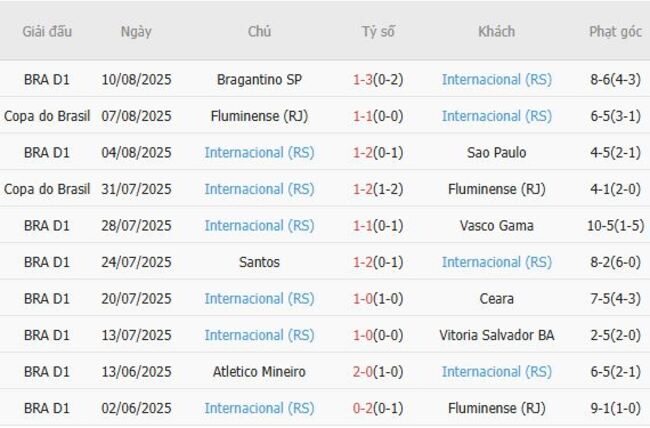This screenshot has width=650, height=428.
Task: Click the Phạt góc column header
Action: tap(615, 32)
